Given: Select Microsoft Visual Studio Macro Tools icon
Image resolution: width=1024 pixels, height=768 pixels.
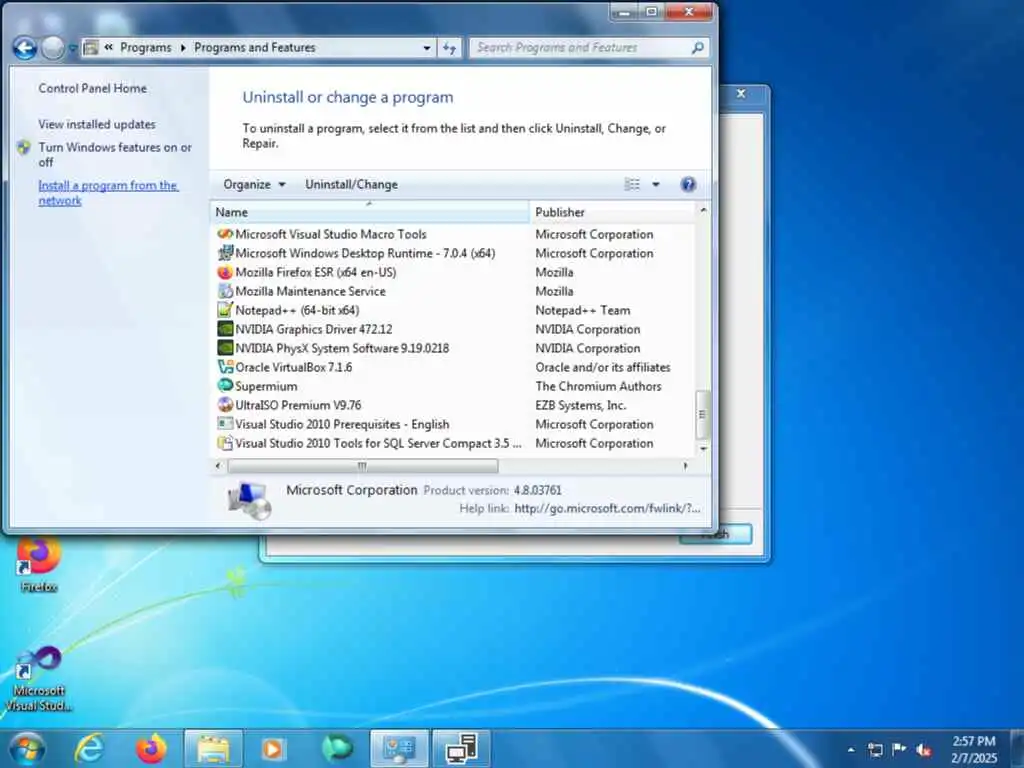Looking at the screenshot, I should 225,234.
